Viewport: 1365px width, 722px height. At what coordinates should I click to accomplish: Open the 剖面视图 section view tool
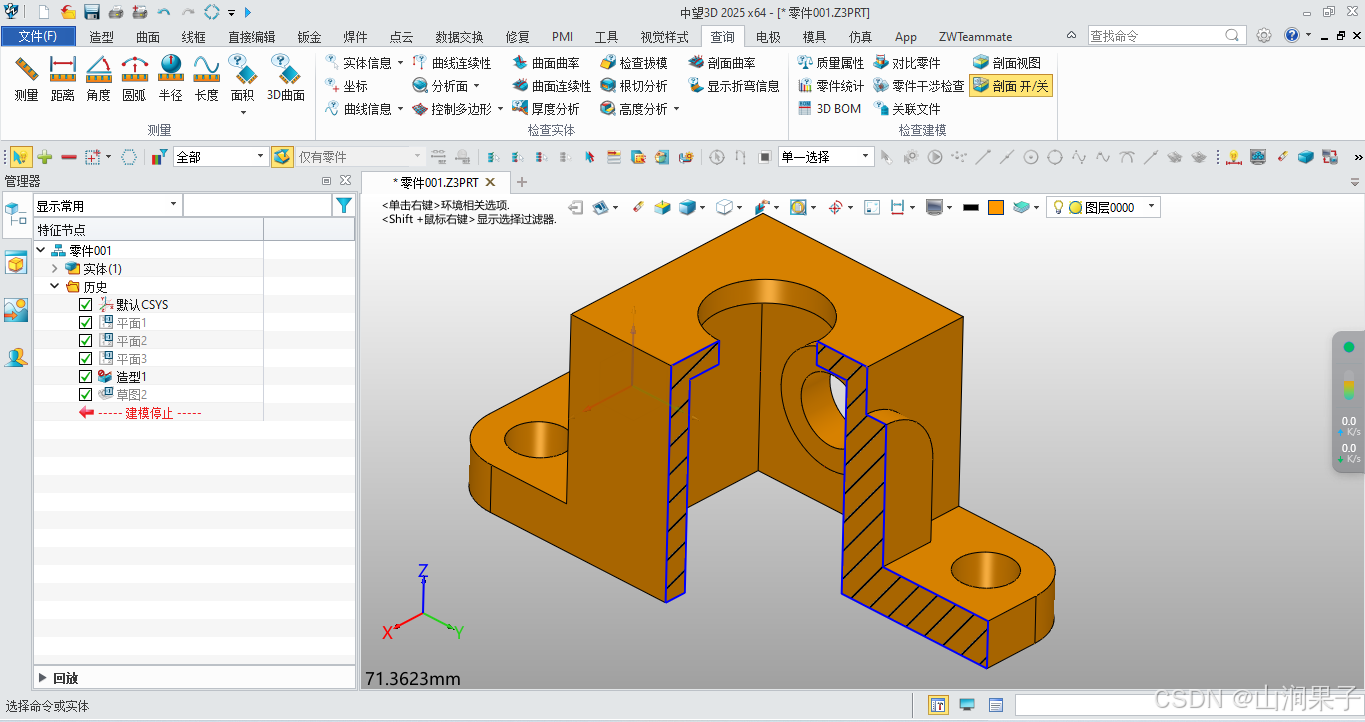tap(1007, 63)
